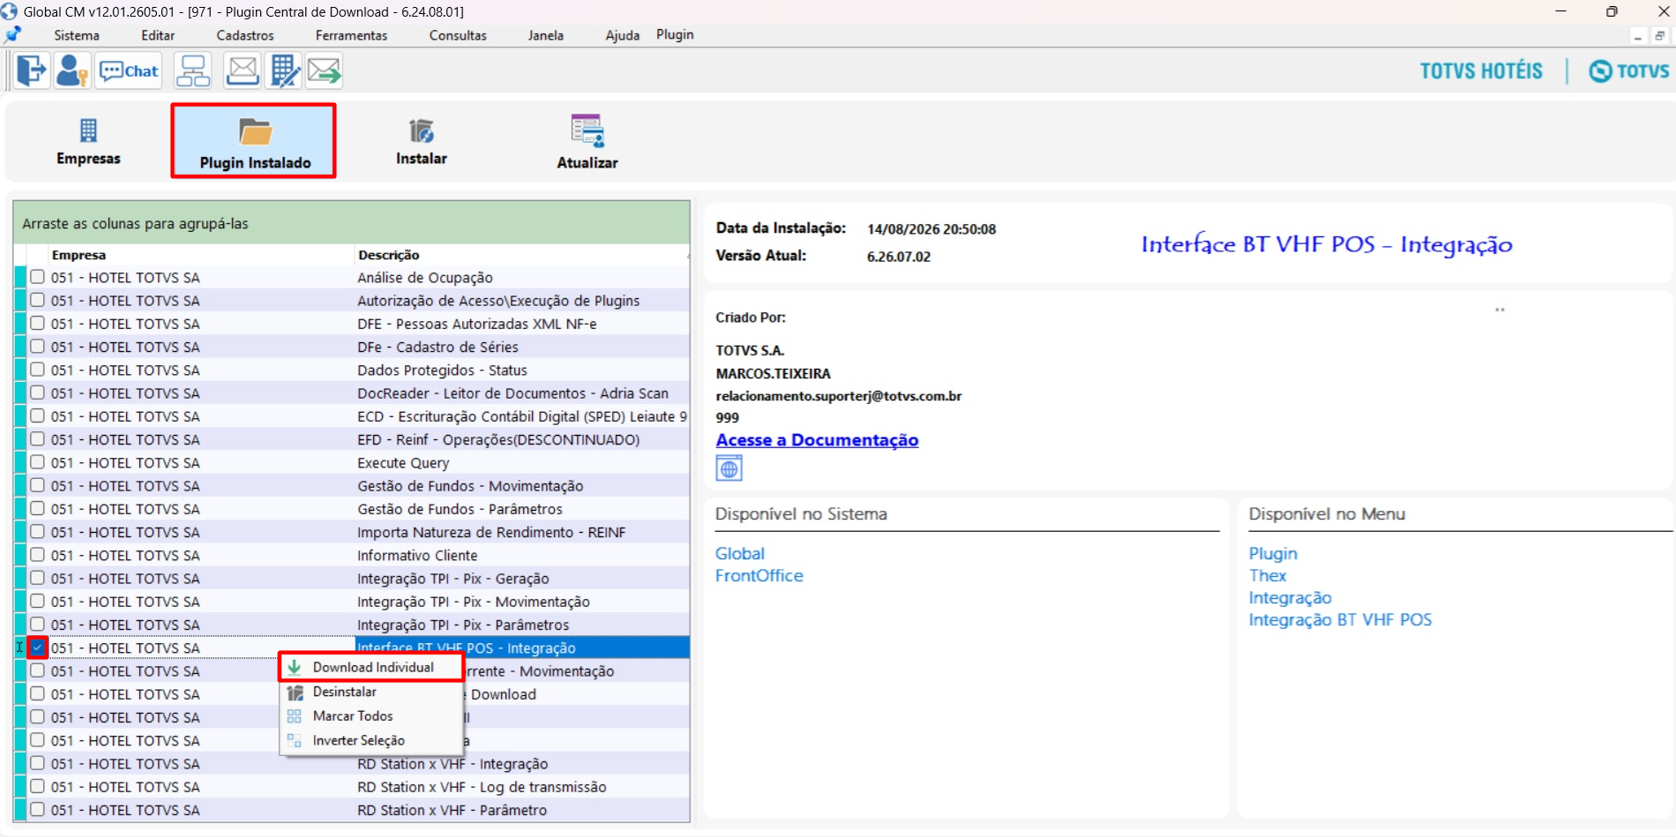Click the Plugin link under Disponível no Menu
Image resolution: width=1676 pixels, height=837 pixels.
(1273, 553)
